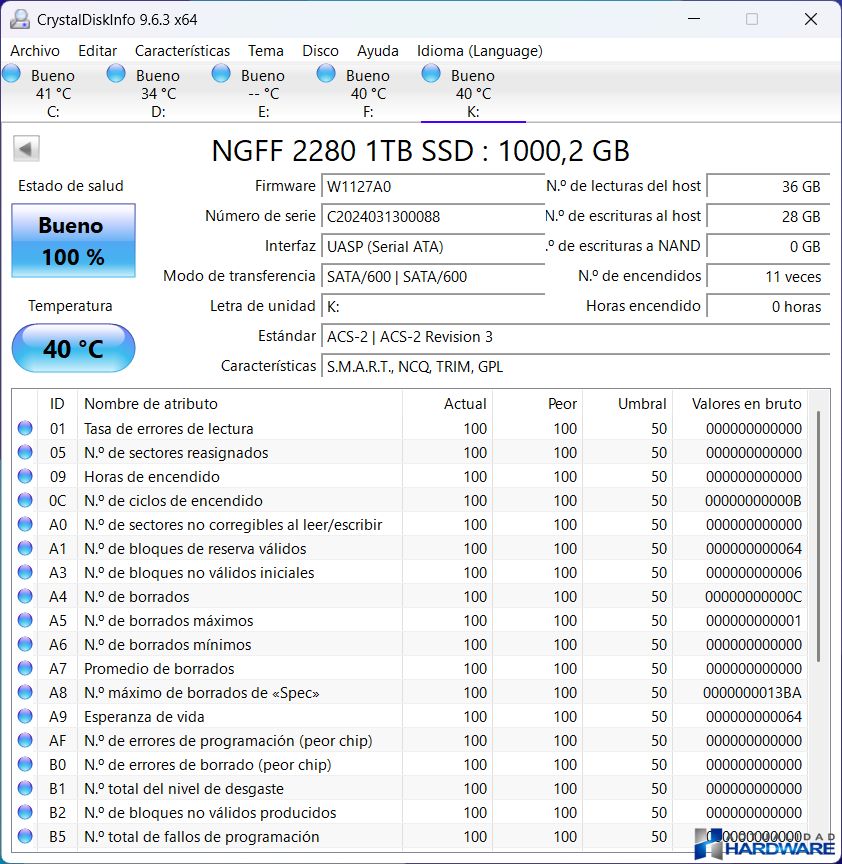Click the CrystalDiskInfo app icon in title bar

click(19, 19)
